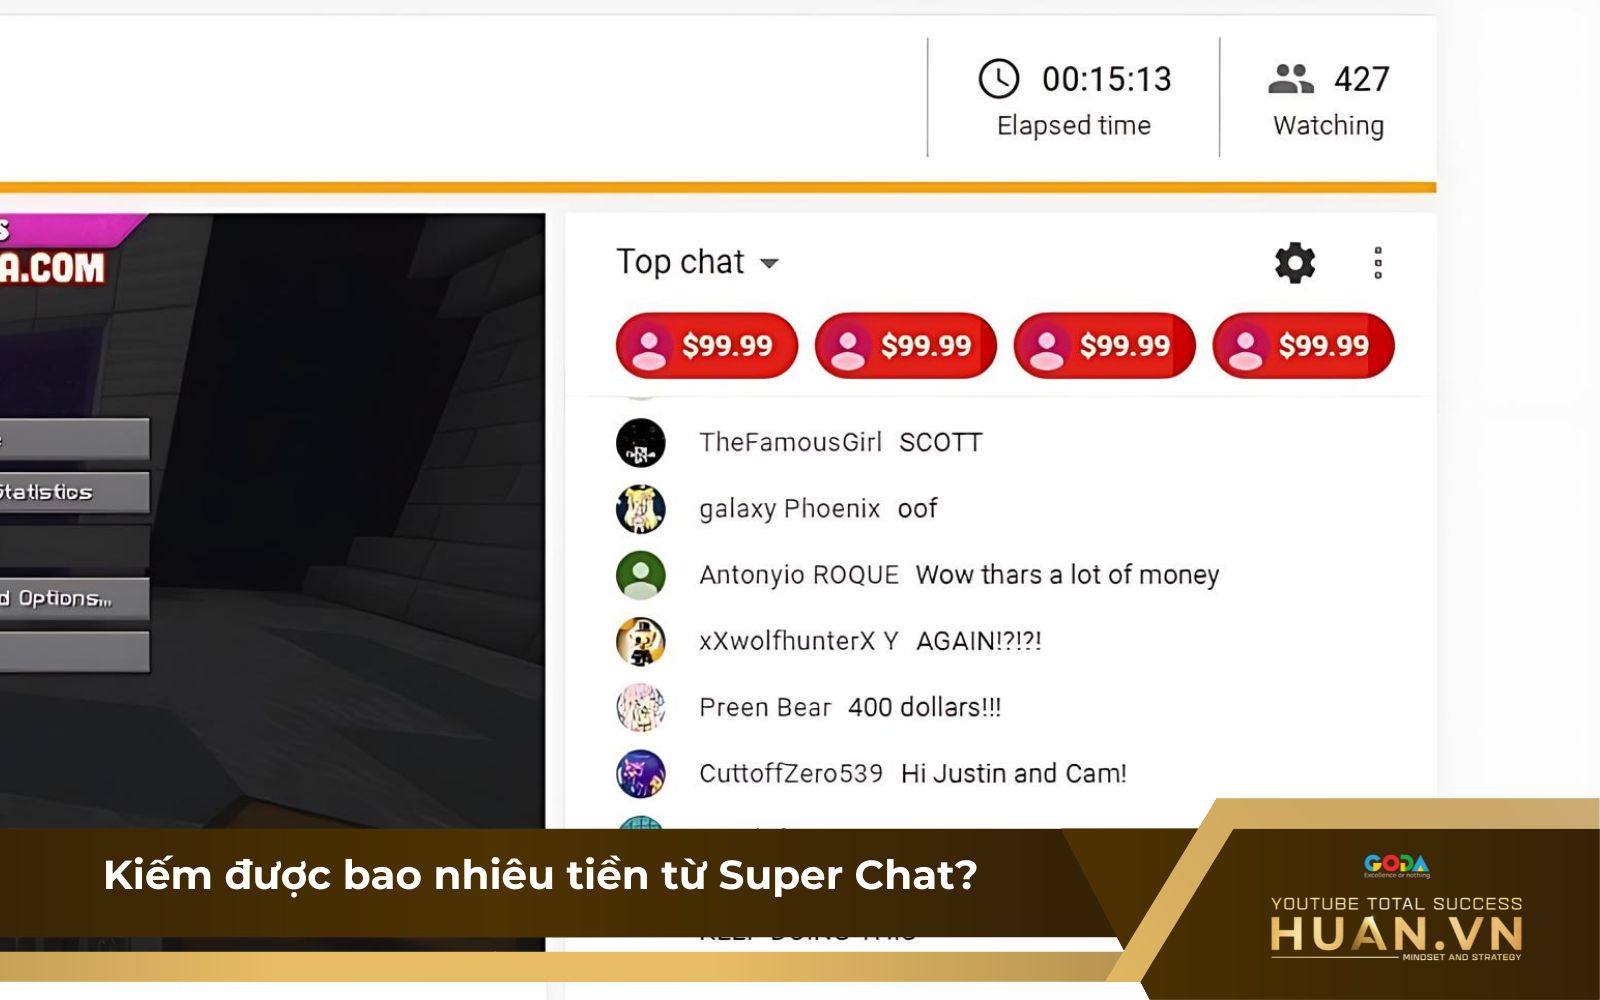Open the chat settings gear icon
1600x1000 pixels.
pos(1295,263)
